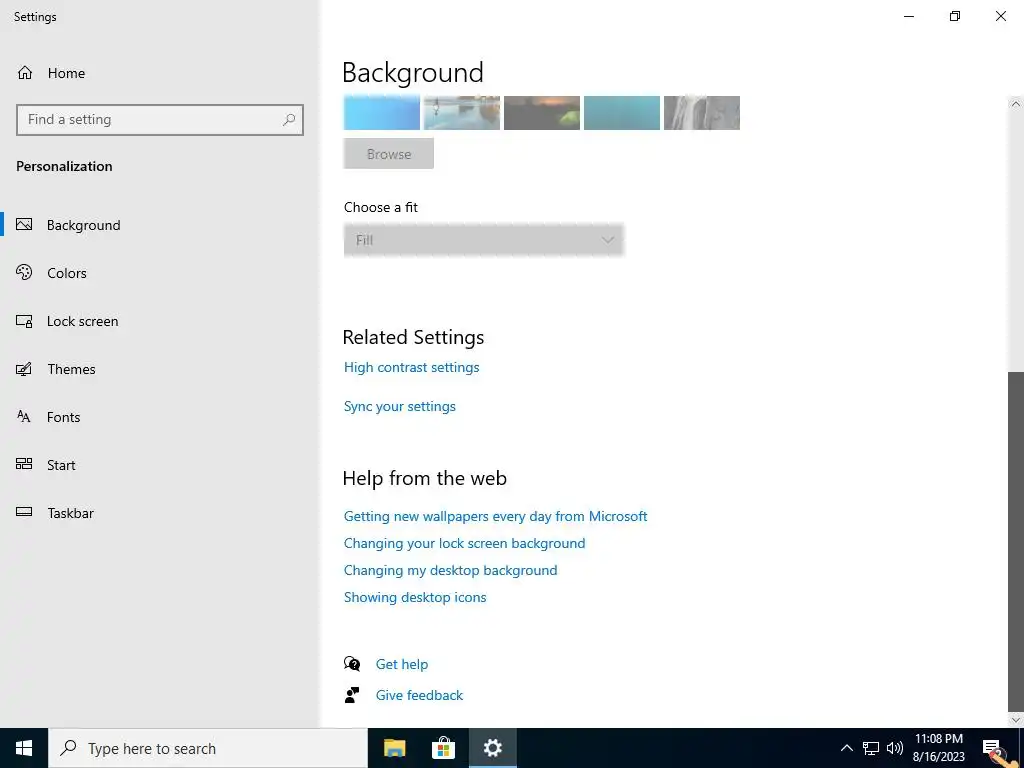Click the Taskbar icon in sidebar
This screenshot has width=1024, height=768.
[x=24, y=512]
